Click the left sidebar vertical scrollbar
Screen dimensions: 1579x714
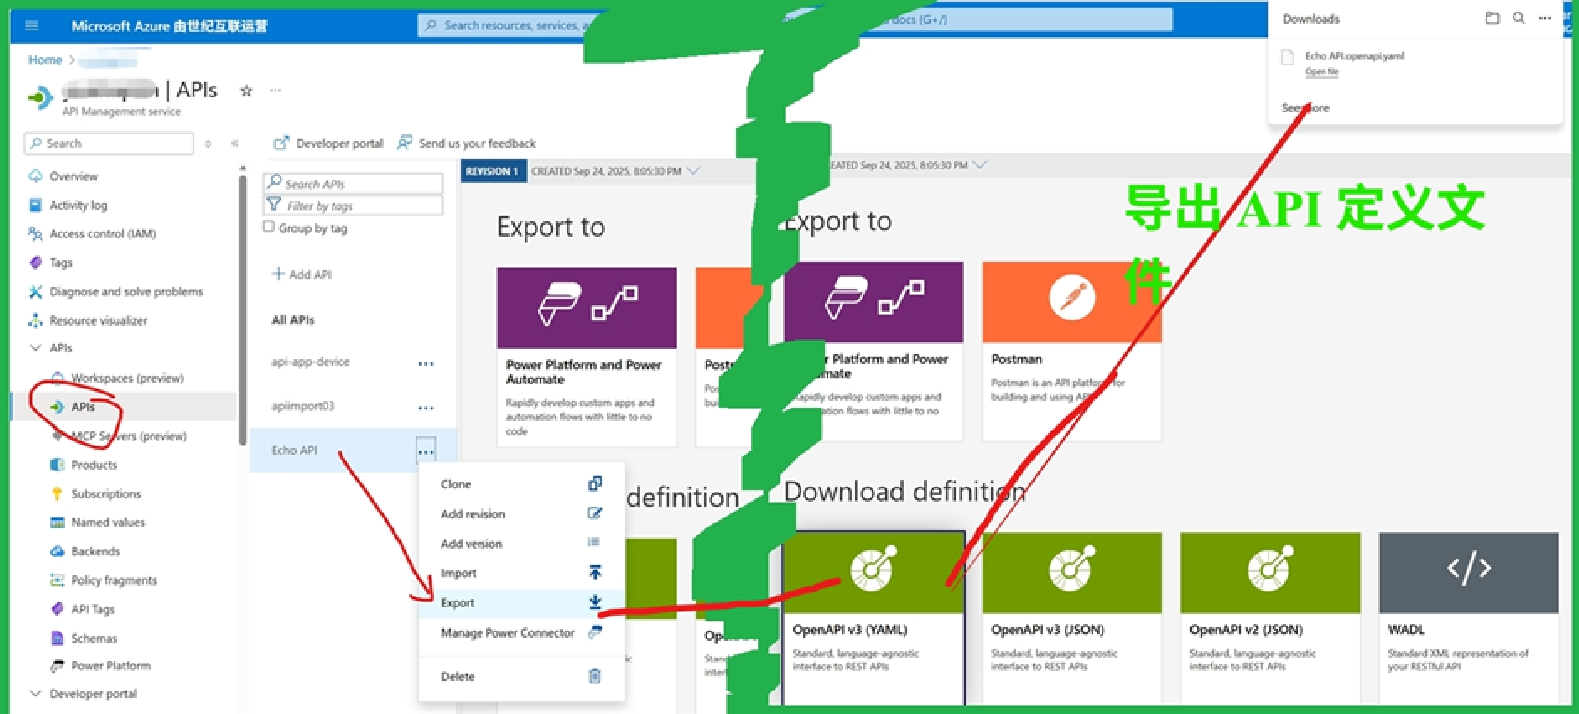[242, 310]
